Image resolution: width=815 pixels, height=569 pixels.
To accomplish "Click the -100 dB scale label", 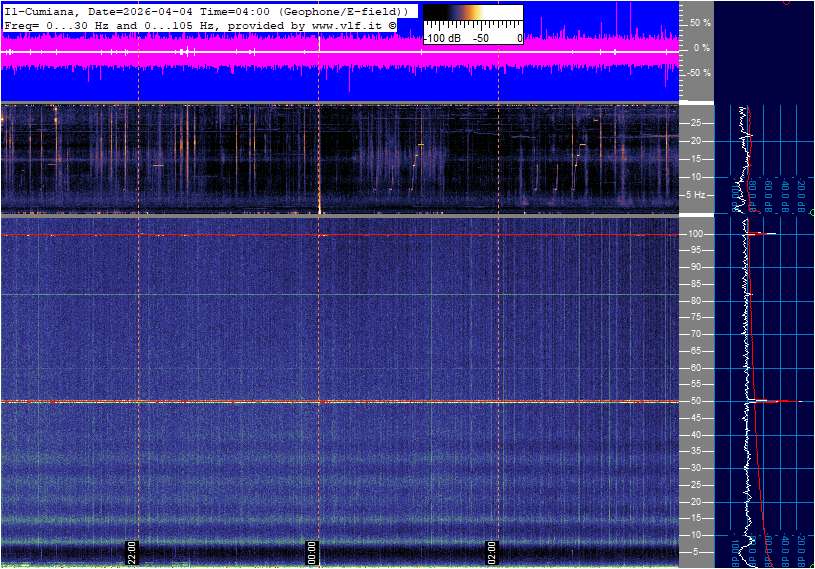I will [442, 38].
